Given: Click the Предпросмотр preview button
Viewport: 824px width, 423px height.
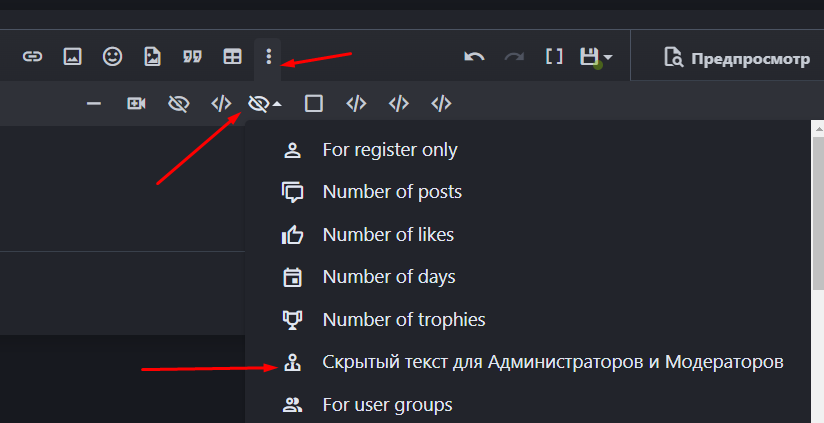Looking at the screenshot, I should point(737,57).
